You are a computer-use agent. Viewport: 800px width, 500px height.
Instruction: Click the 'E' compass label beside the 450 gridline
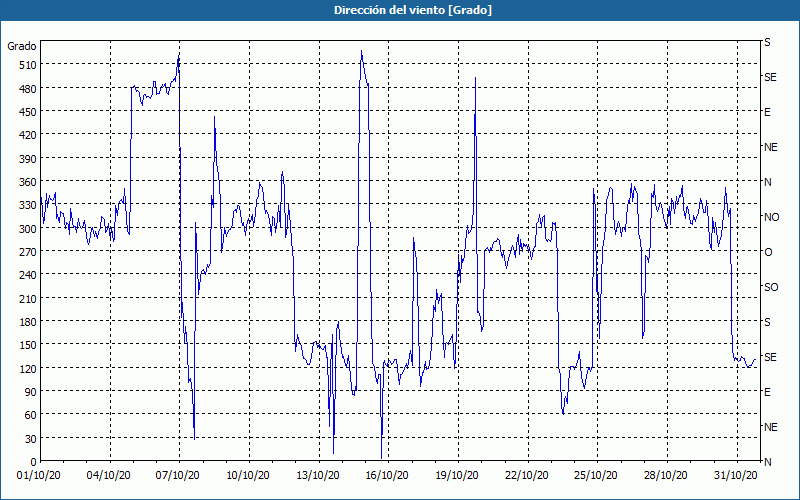coord(767,112)
